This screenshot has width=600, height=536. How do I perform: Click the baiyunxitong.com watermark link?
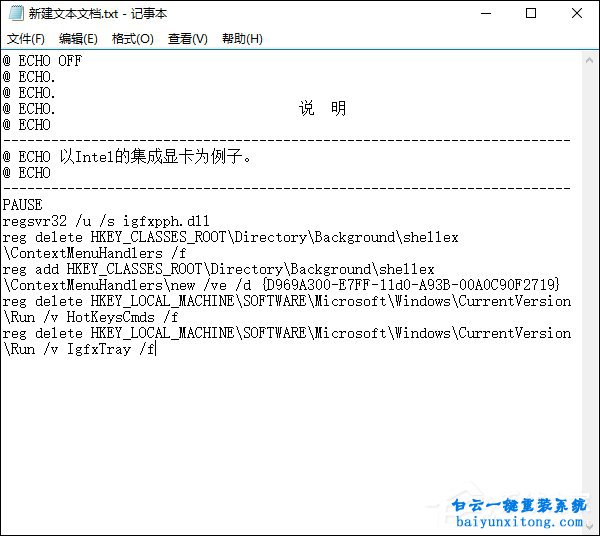[518, 522]
